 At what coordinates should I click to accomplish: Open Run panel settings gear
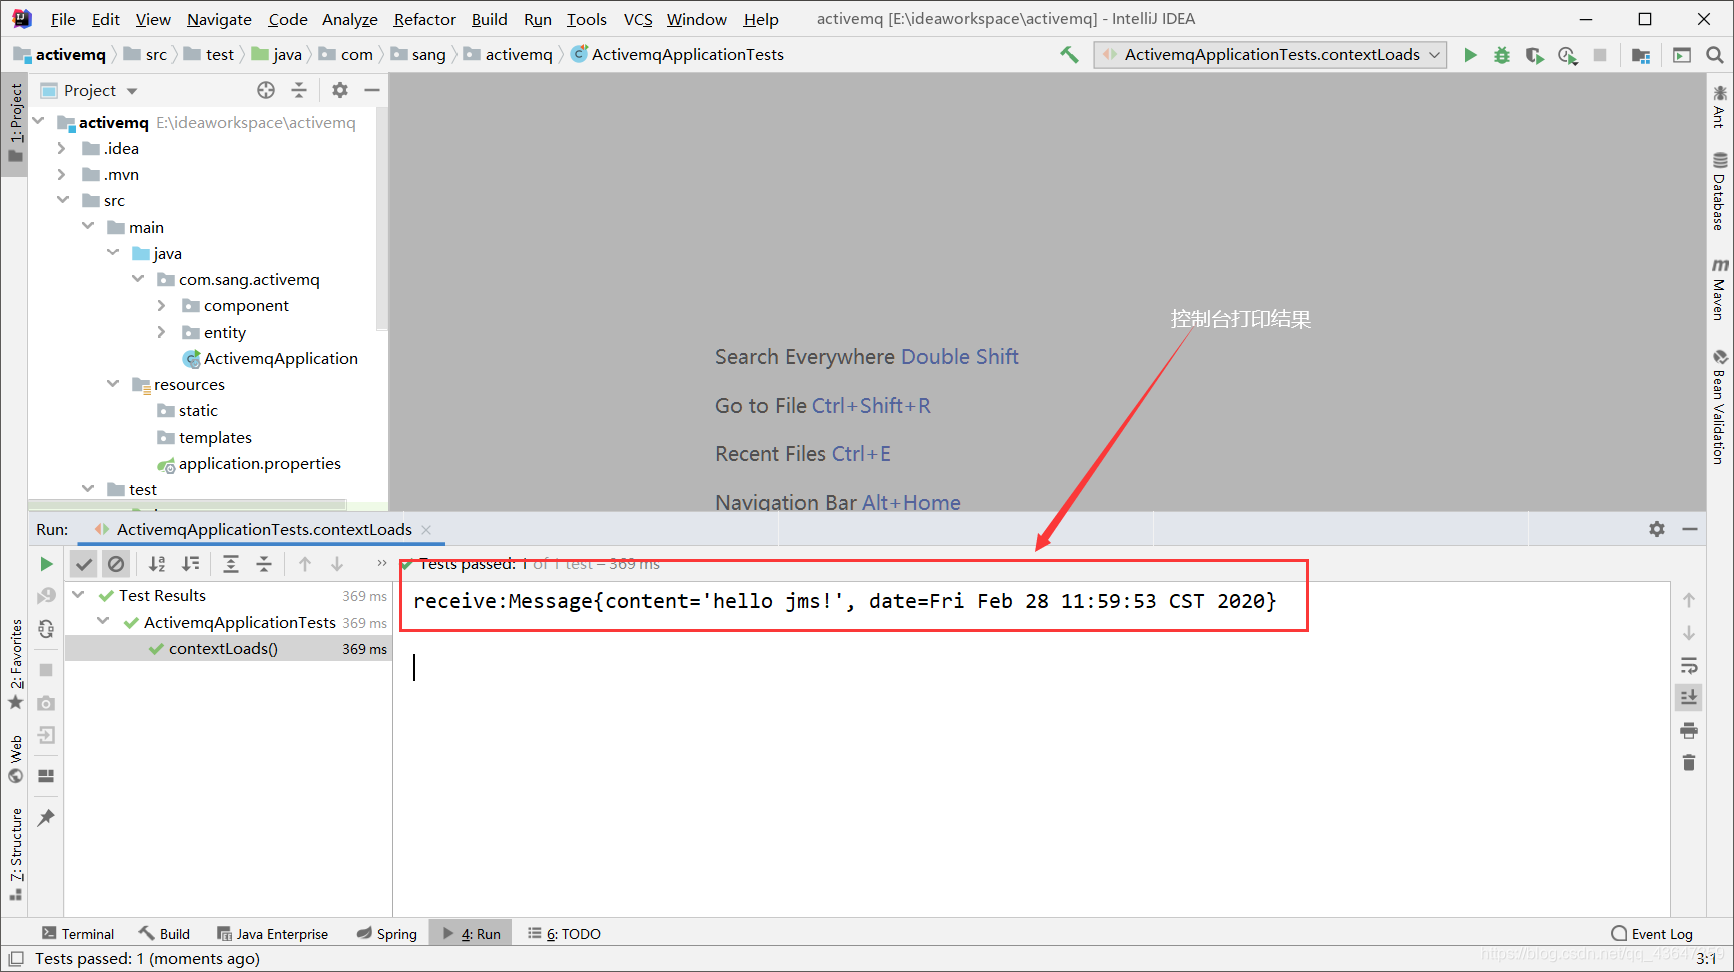1657,529
